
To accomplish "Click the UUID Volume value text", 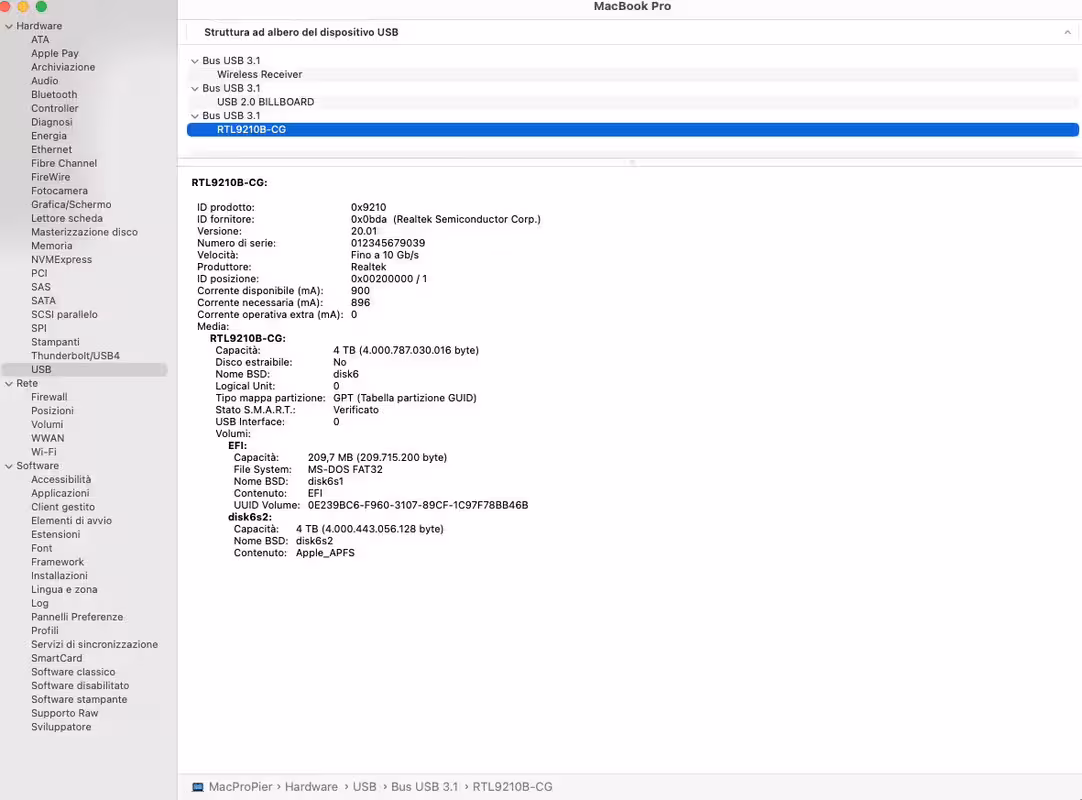I will point(417,505).
